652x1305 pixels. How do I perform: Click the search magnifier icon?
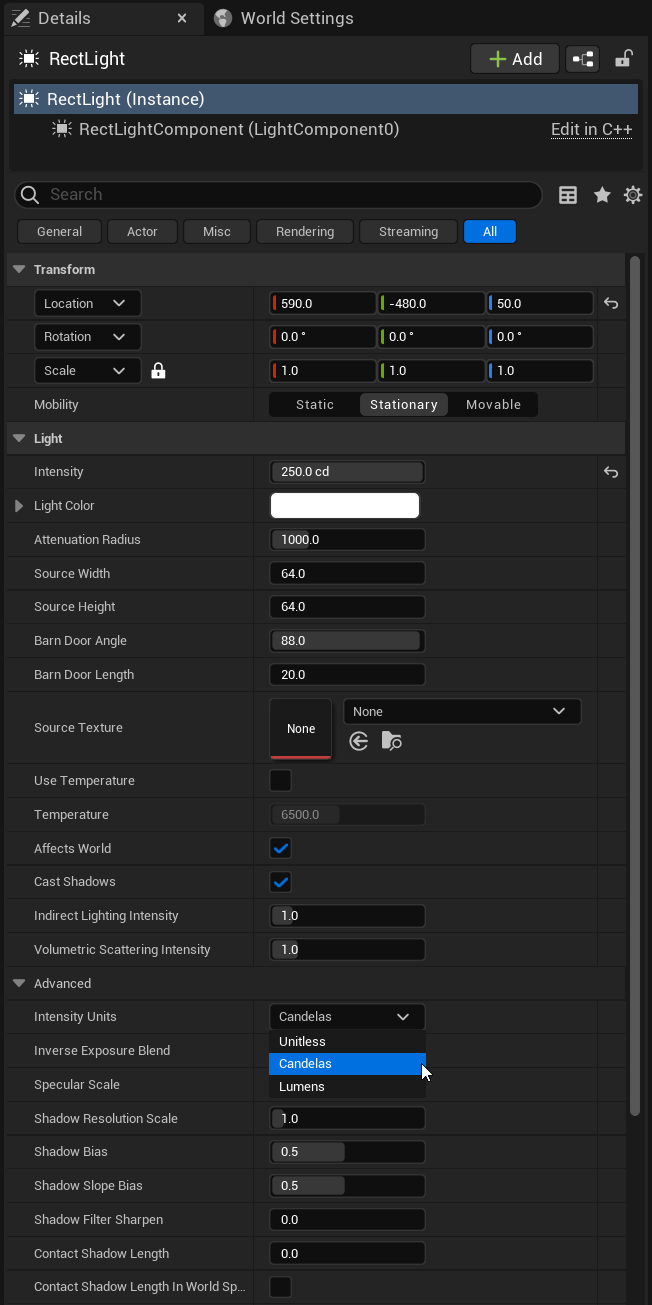(x=29, y=194)
